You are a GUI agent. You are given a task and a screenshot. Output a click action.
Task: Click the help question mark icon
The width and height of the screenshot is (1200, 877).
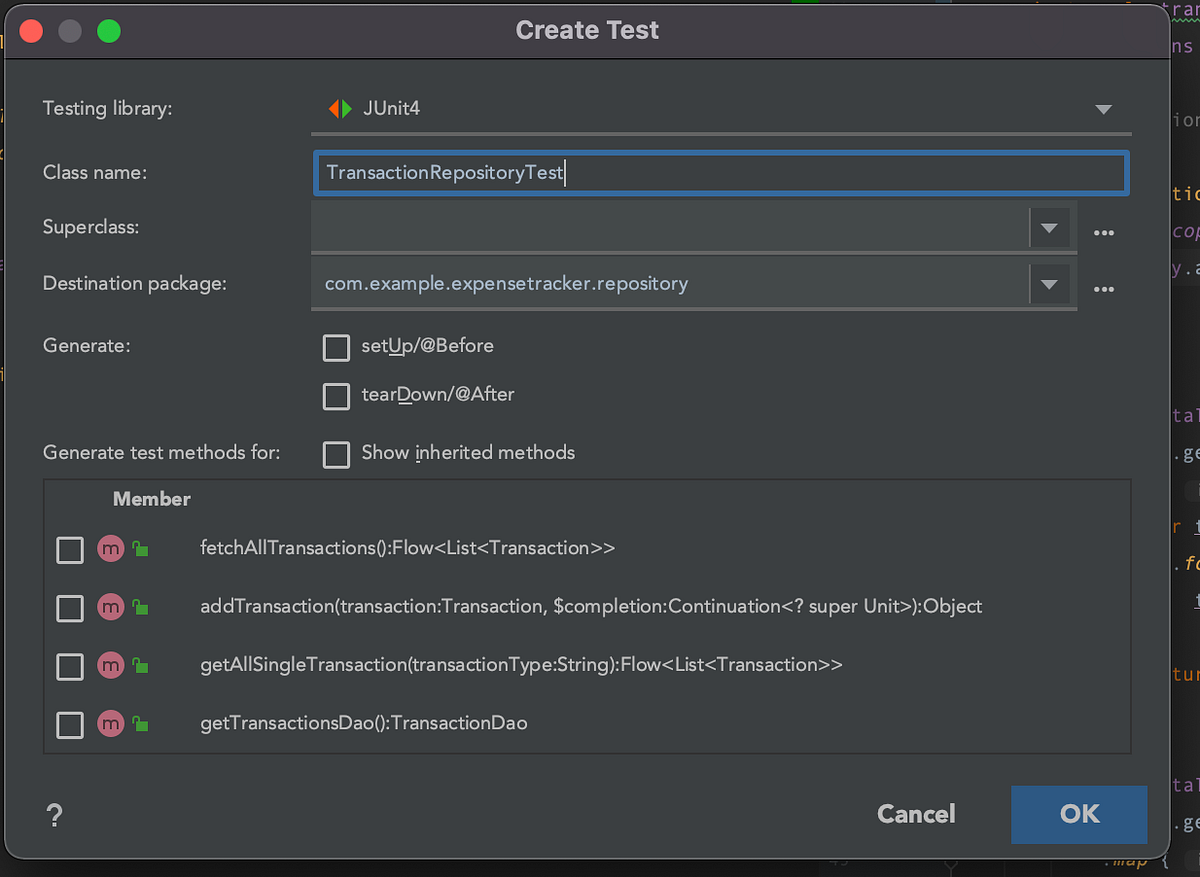click(55, 815)
